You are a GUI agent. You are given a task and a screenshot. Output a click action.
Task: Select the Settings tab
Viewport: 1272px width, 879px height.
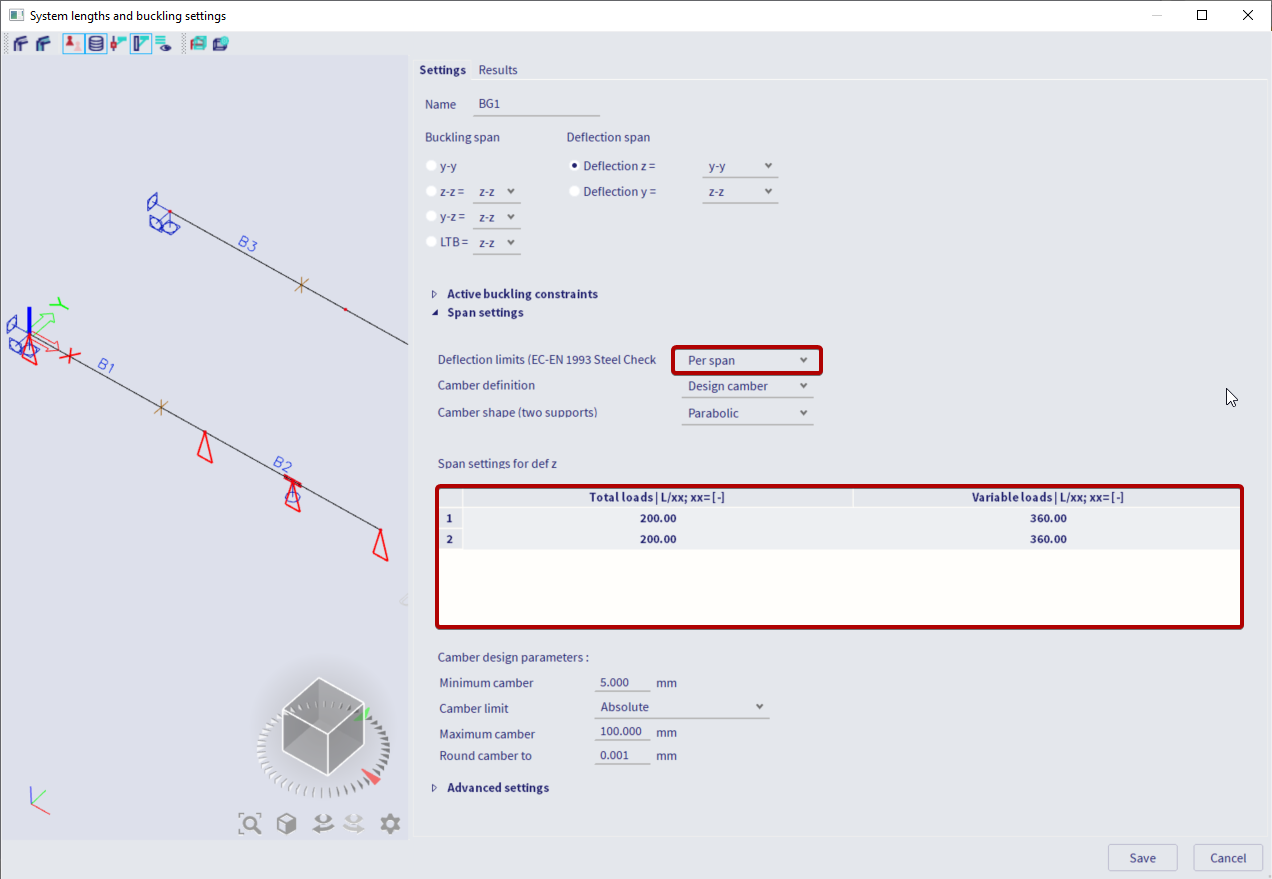pyautogui.click(x=443, y=70)
